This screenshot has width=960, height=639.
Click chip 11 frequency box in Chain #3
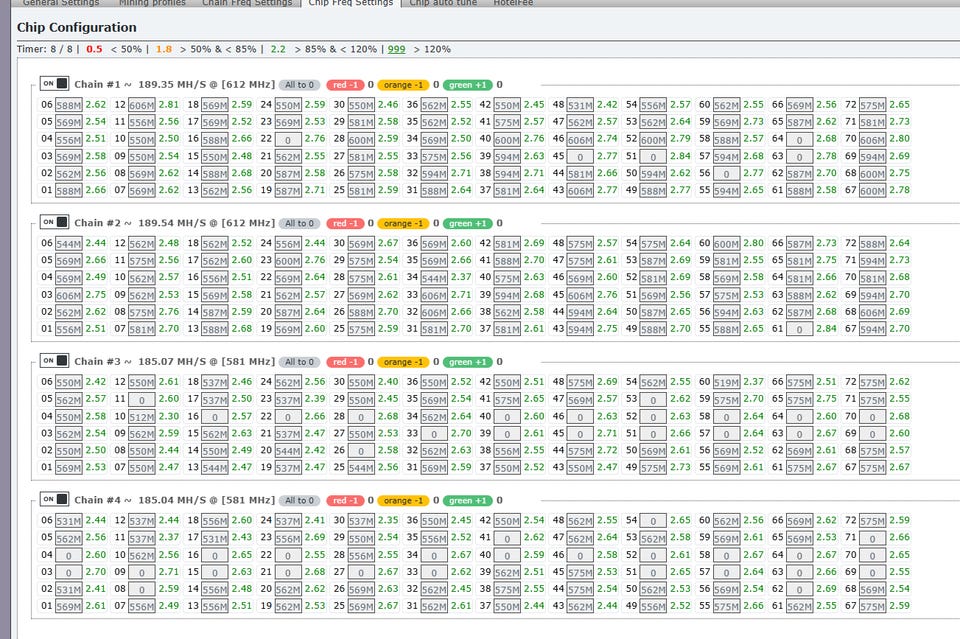point(141,399)
